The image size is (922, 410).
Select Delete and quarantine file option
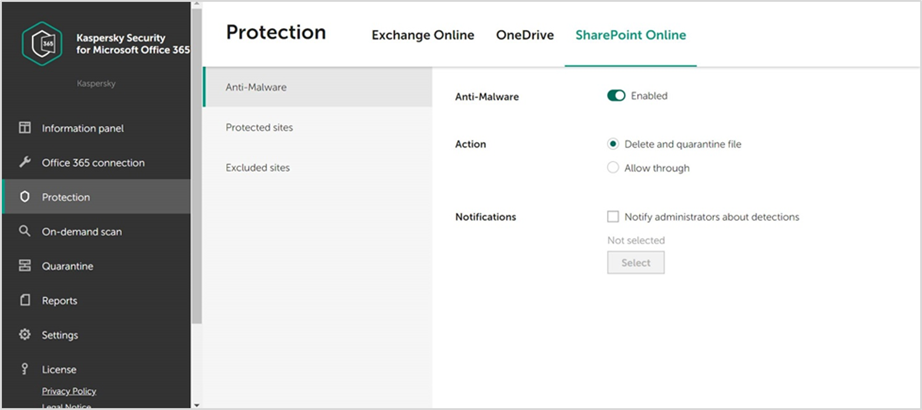tap(613, 144)
